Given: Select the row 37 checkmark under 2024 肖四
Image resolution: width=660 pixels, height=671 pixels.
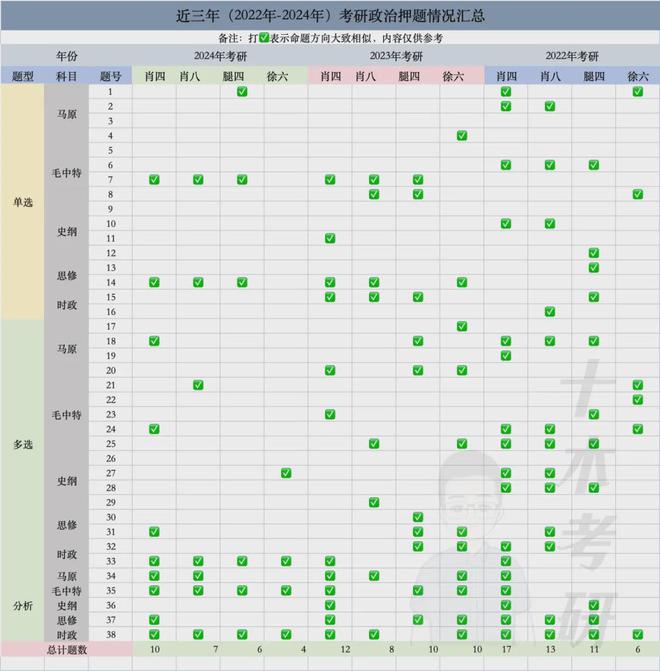Looking at the screenshot, I should [154, 620].
